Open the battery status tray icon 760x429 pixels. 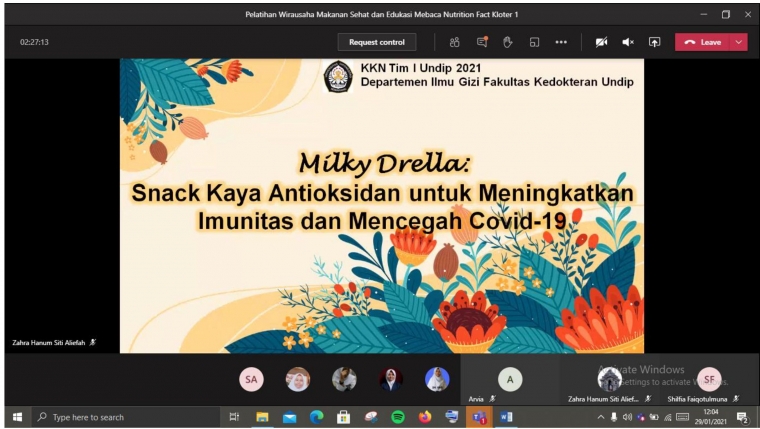pos(654,417)
